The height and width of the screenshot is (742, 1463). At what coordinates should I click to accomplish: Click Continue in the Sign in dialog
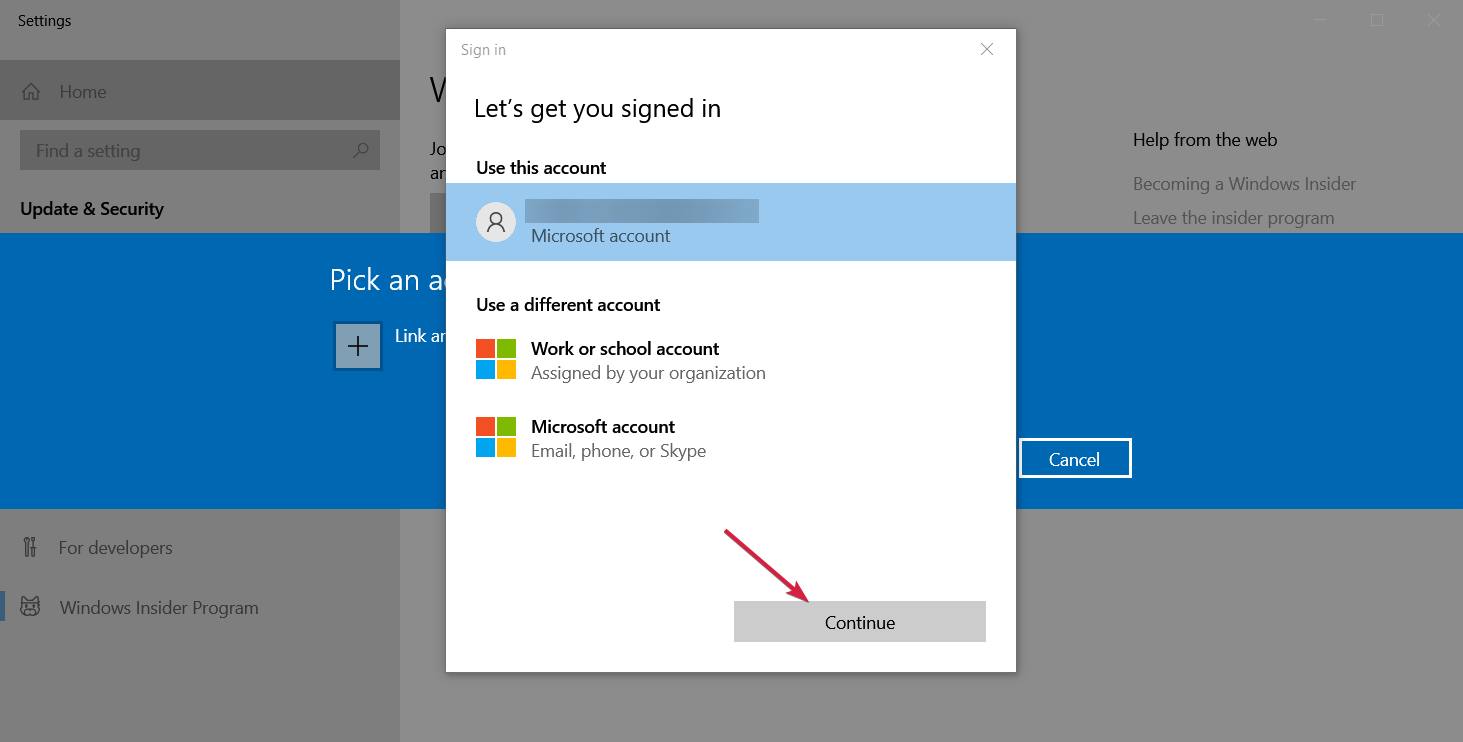pyautogui.click(x=859, y=622)
